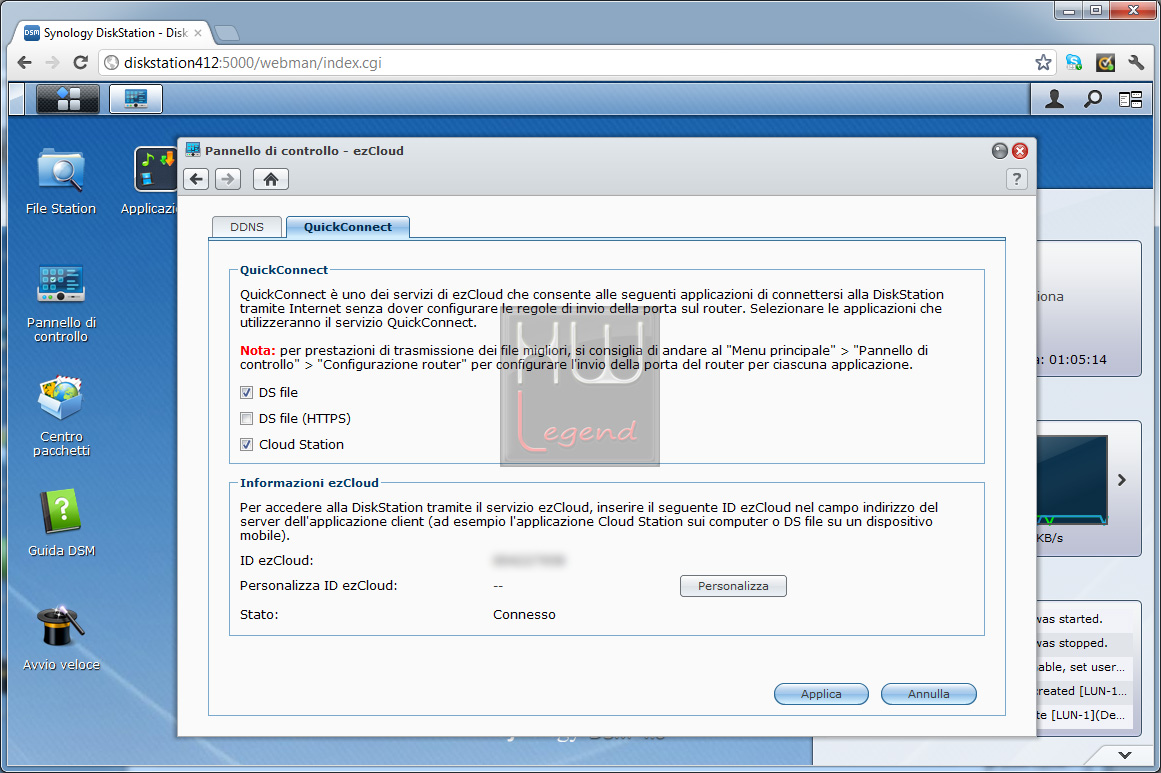Click the orange checkmark extension icon
Image resolution: width=1161 pixels, height=773 pixels.
coord(1105,63)
